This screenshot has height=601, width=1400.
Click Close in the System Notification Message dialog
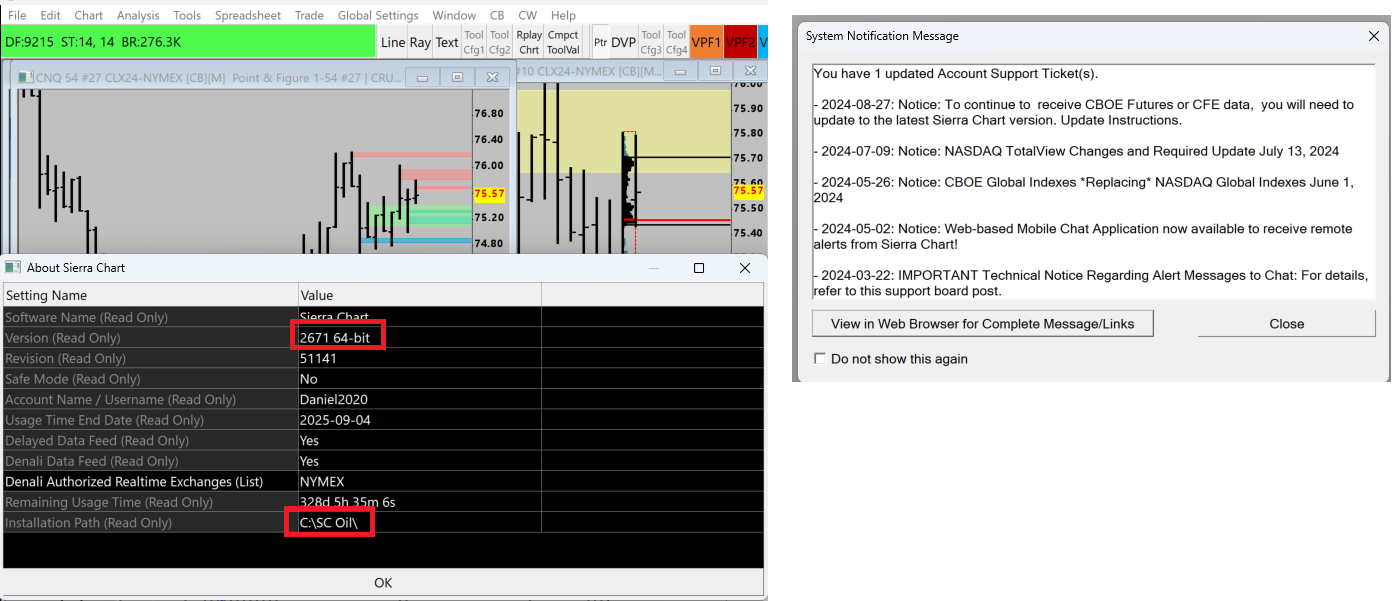point(1286,323)
